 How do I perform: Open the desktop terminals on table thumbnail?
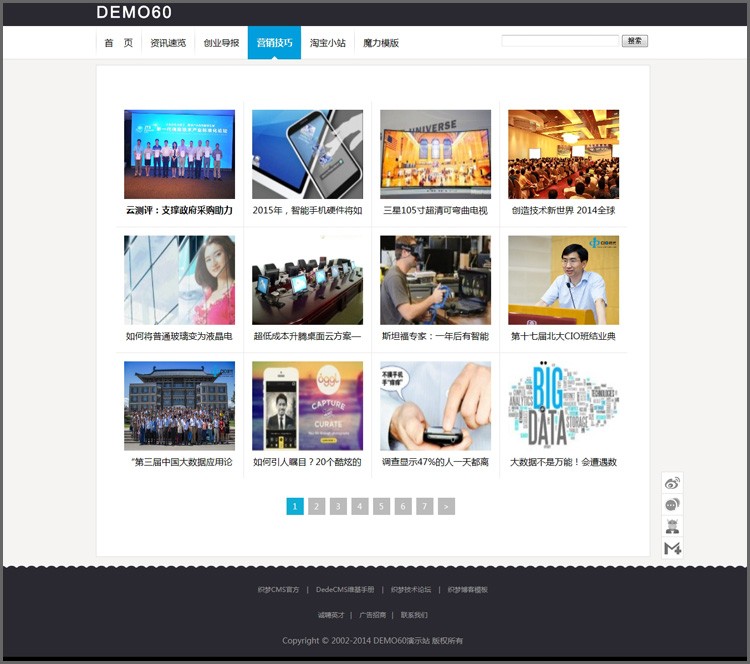pyautogui.click(x=308, y=280)
